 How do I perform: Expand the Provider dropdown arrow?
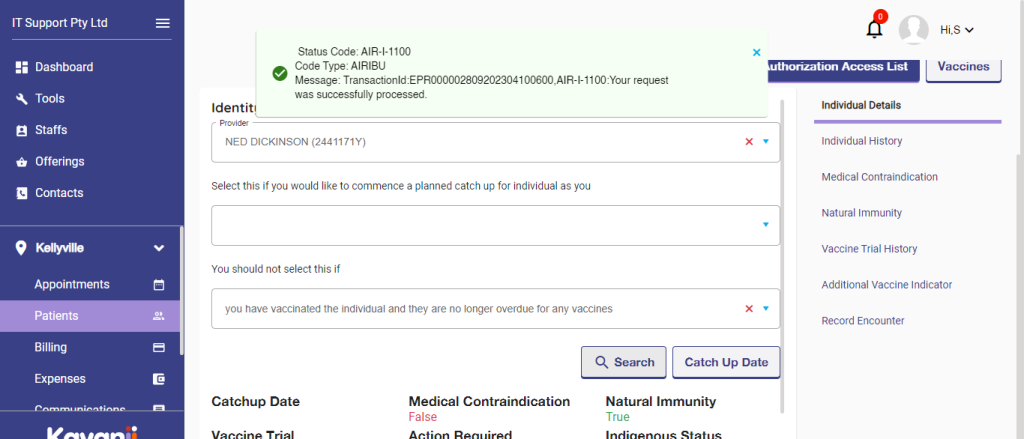pos(766,142)
